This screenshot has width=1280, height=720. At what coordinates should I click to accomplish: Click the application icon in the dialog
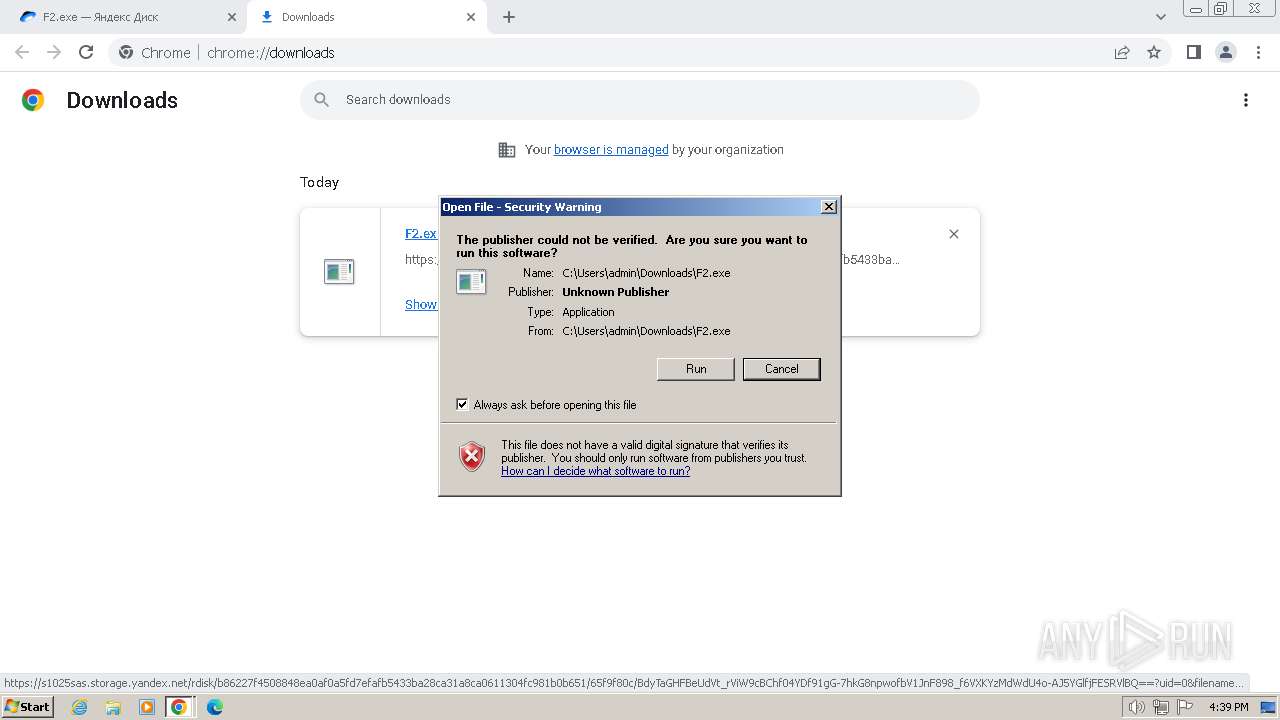[471, 282]
